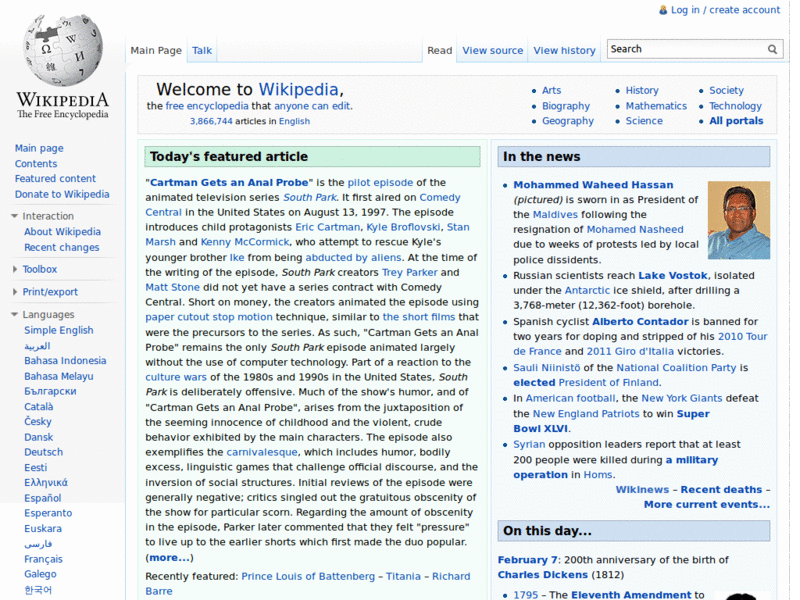Open the Lake Vostok link
The width and height of the screenshot is (800, 600).
[x=673, y=276]
